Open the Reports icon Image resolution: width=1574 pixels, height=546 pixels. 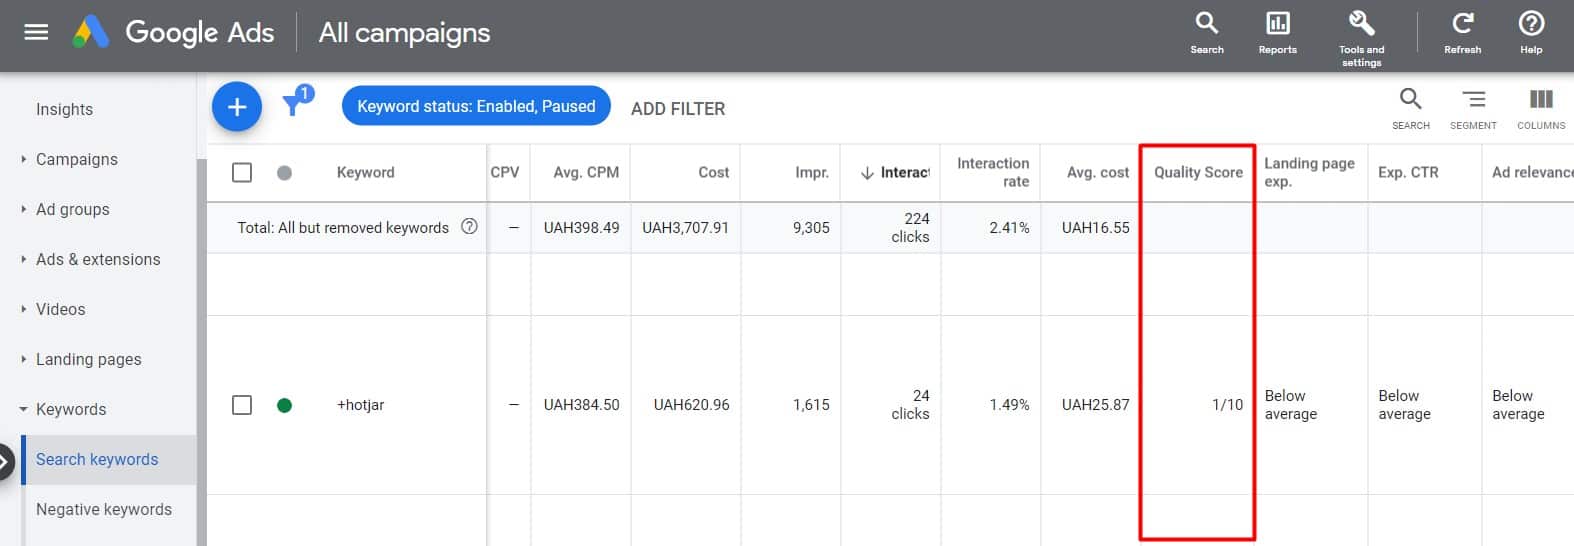(1277, 33)
